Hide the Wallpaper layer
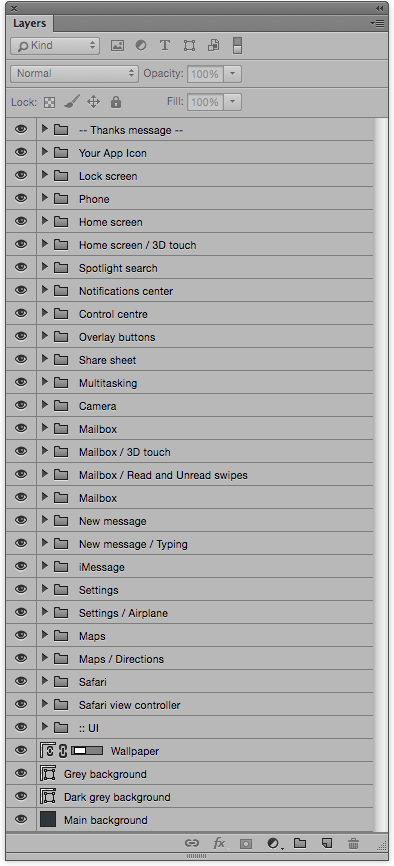 [21, 751]
